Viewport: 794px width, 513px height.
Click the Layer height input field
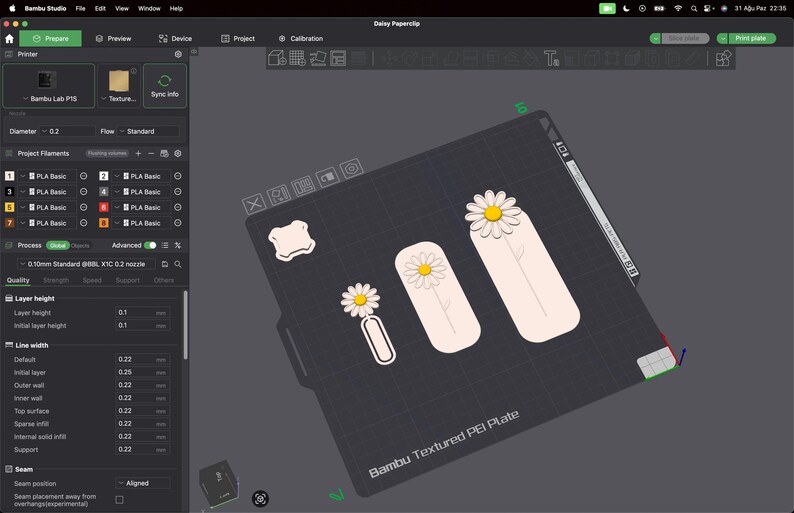point(142,312)
